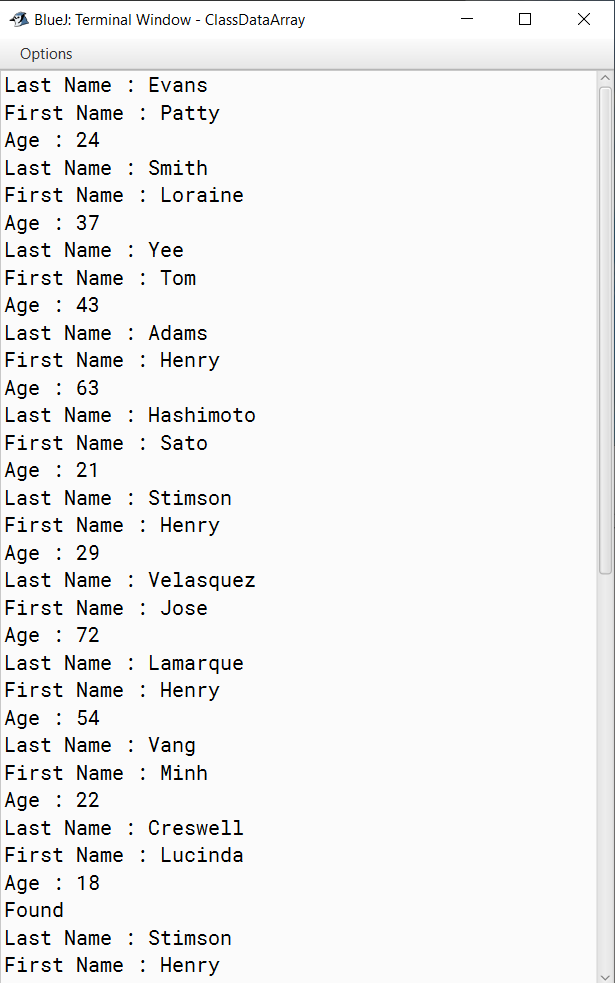
Task: Click the BlueJ bird icon in title bar
Action: 19,19
